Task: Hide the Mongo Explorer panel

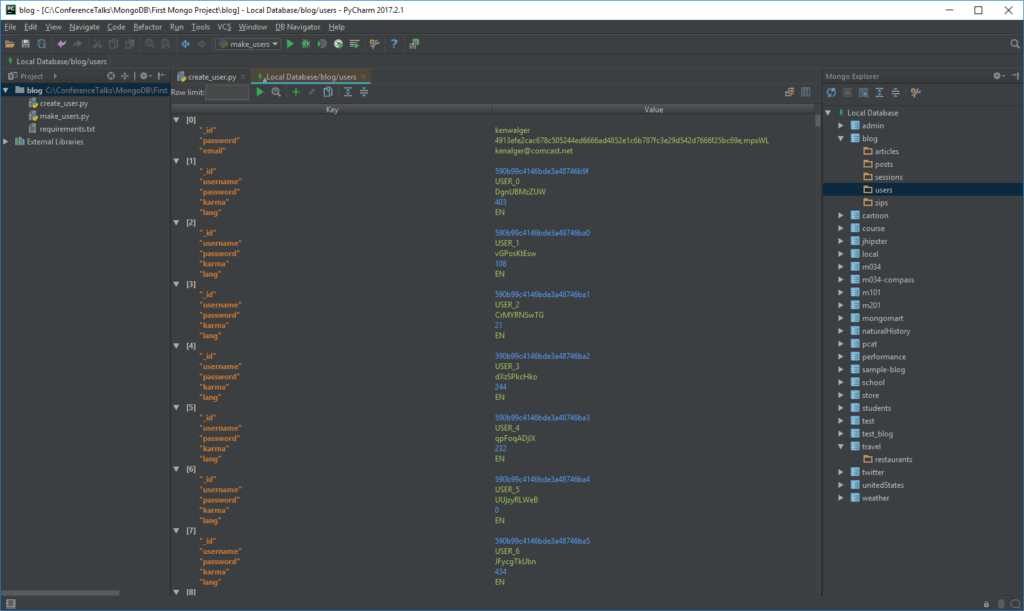Action: (1015, 76)
